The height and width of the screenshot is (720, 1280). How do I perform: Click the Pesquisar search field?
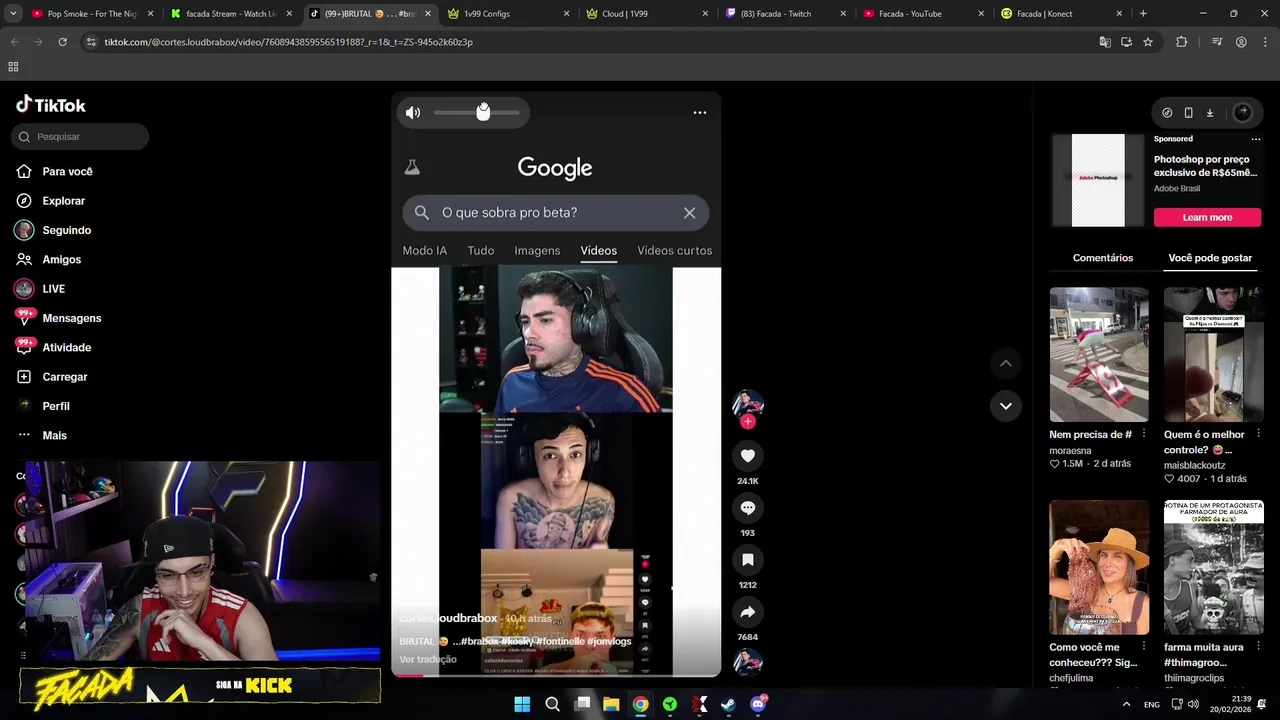[x=80, y=137]
